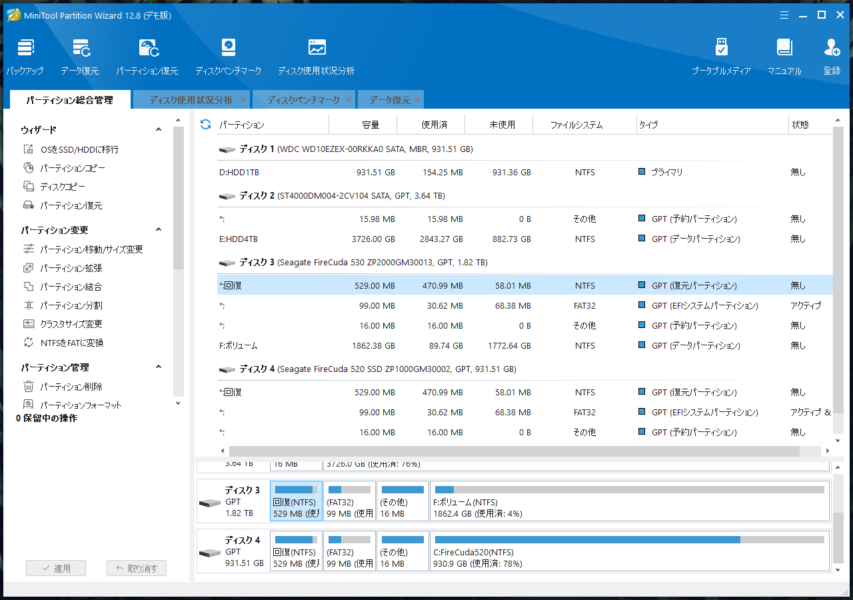The image size is (853, 600).
Task: Collapse the パーティション管理 section
Action: [x=158, y=367]
